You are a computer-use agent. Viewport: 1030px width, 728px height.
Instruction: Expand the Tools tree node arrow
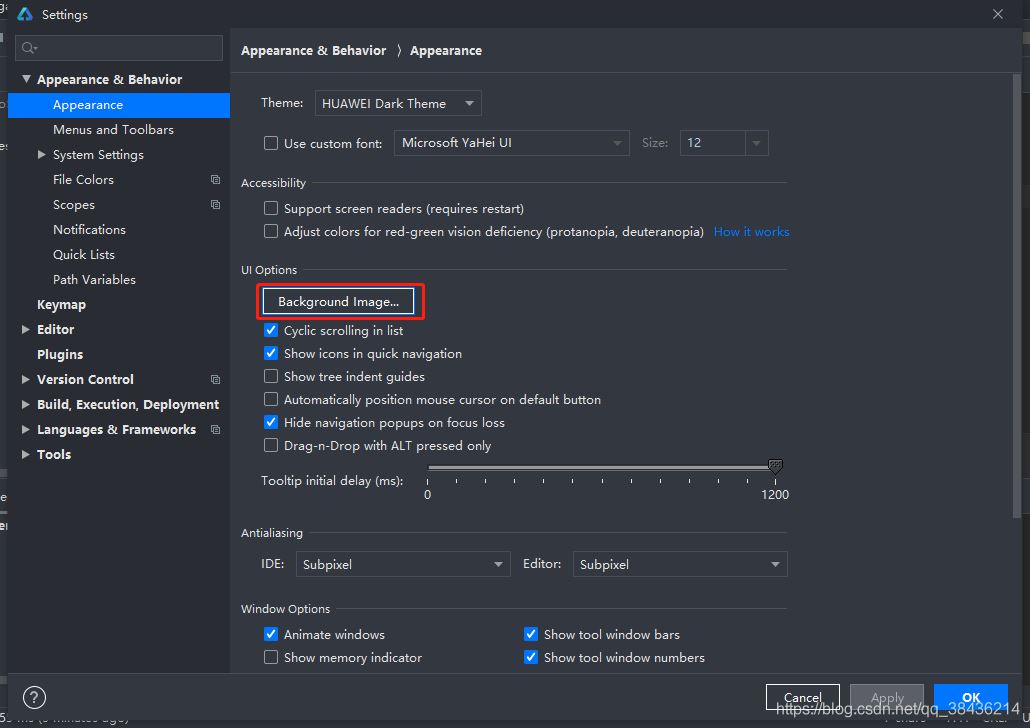pyautogui.click(x=26, y=454)
